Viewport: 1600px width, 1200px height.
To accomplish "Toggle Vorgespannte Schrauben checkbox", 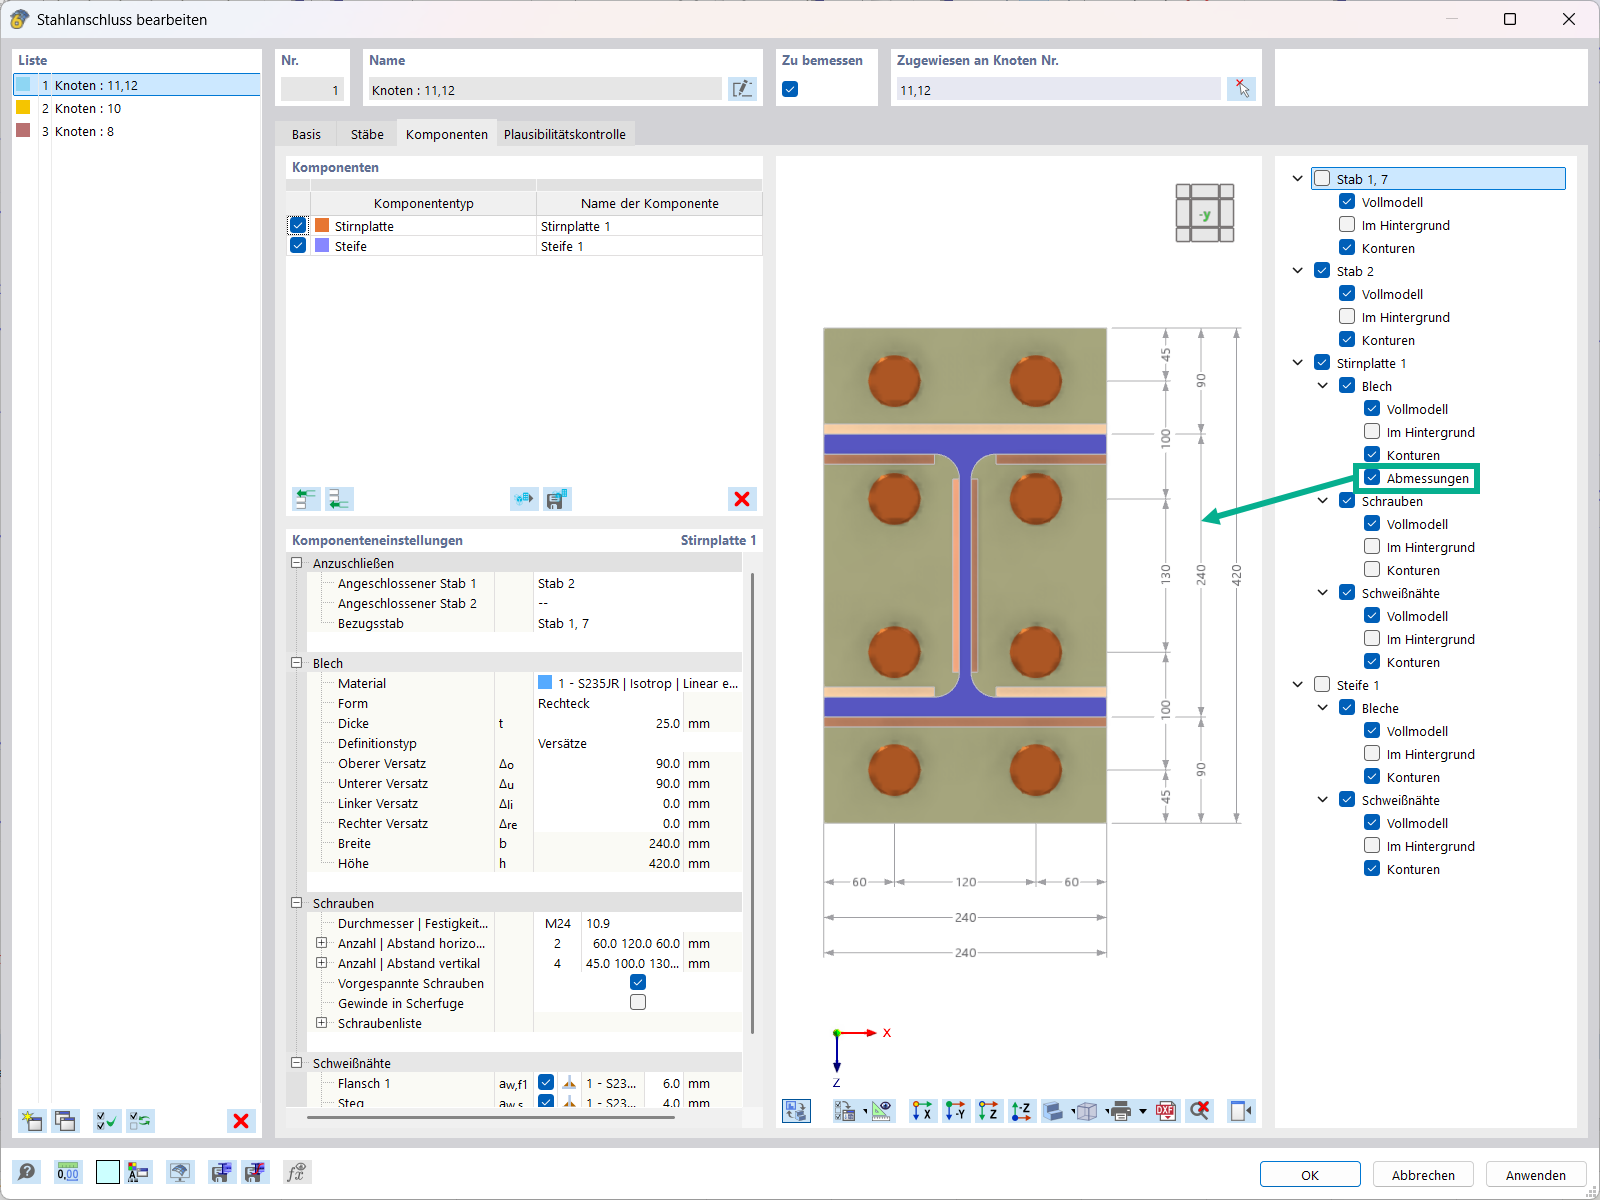I will tap(638, 982).
